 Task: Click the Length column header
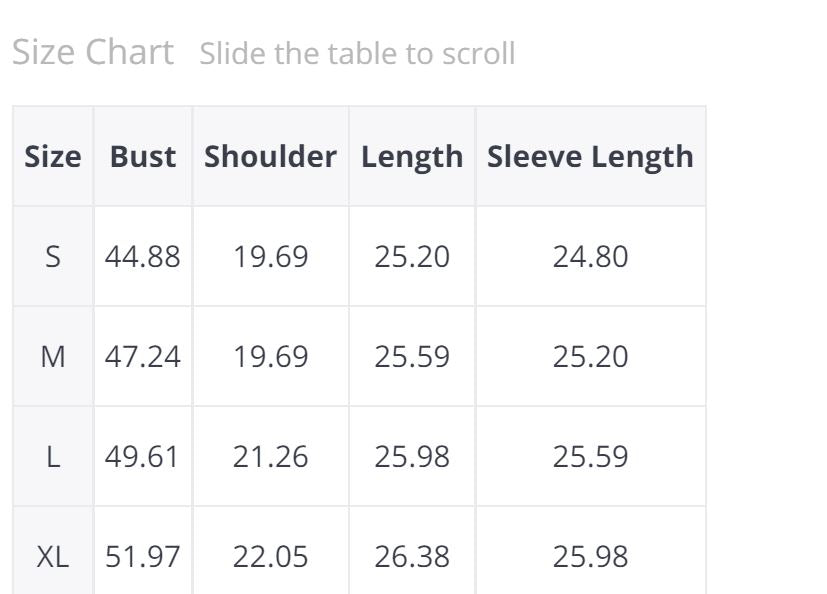[x=412, y=156]
